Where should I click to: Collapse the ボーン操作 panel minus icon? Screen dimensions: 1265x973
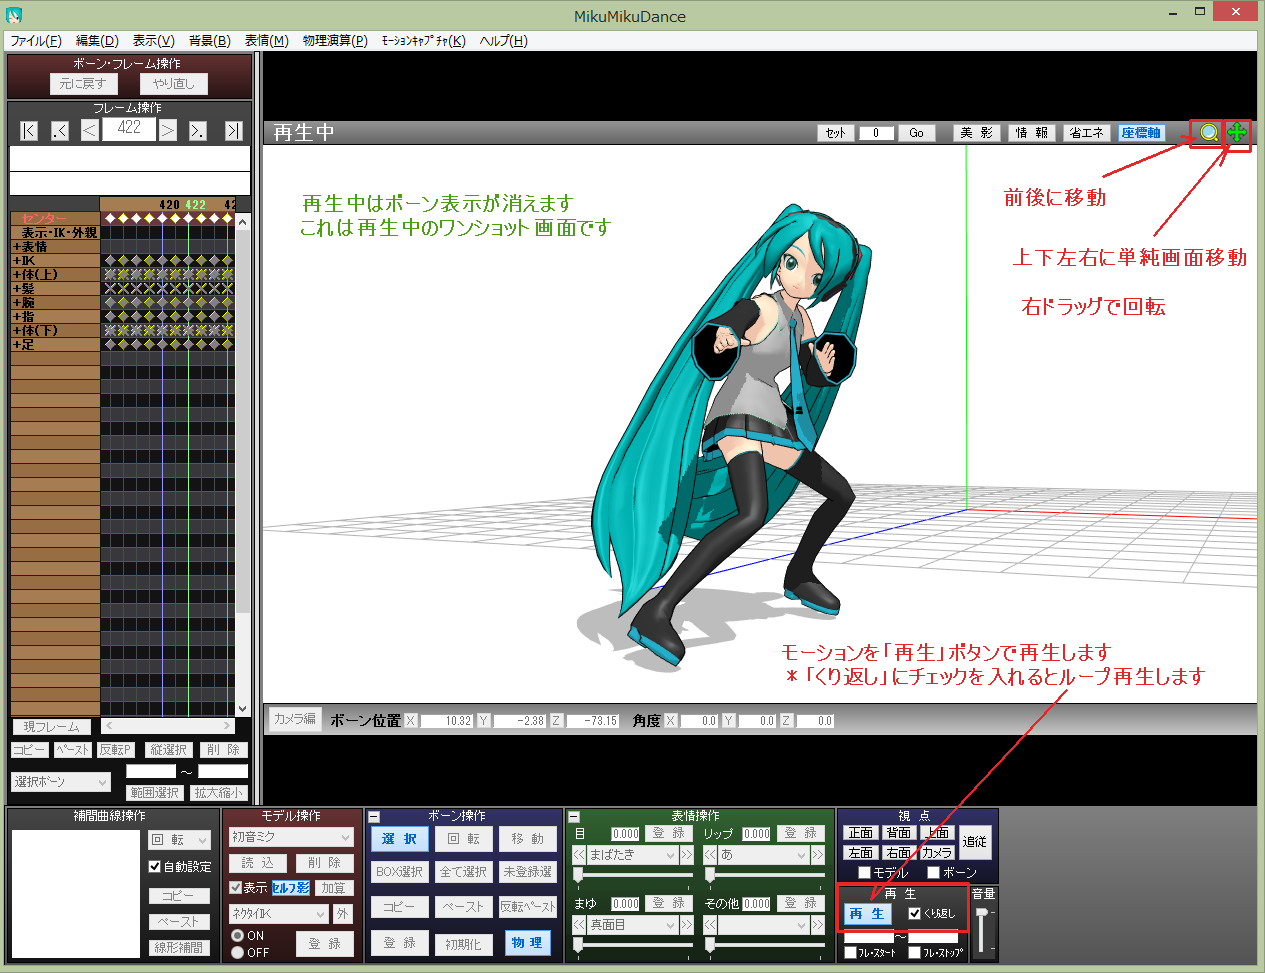[x=374, y=816]
